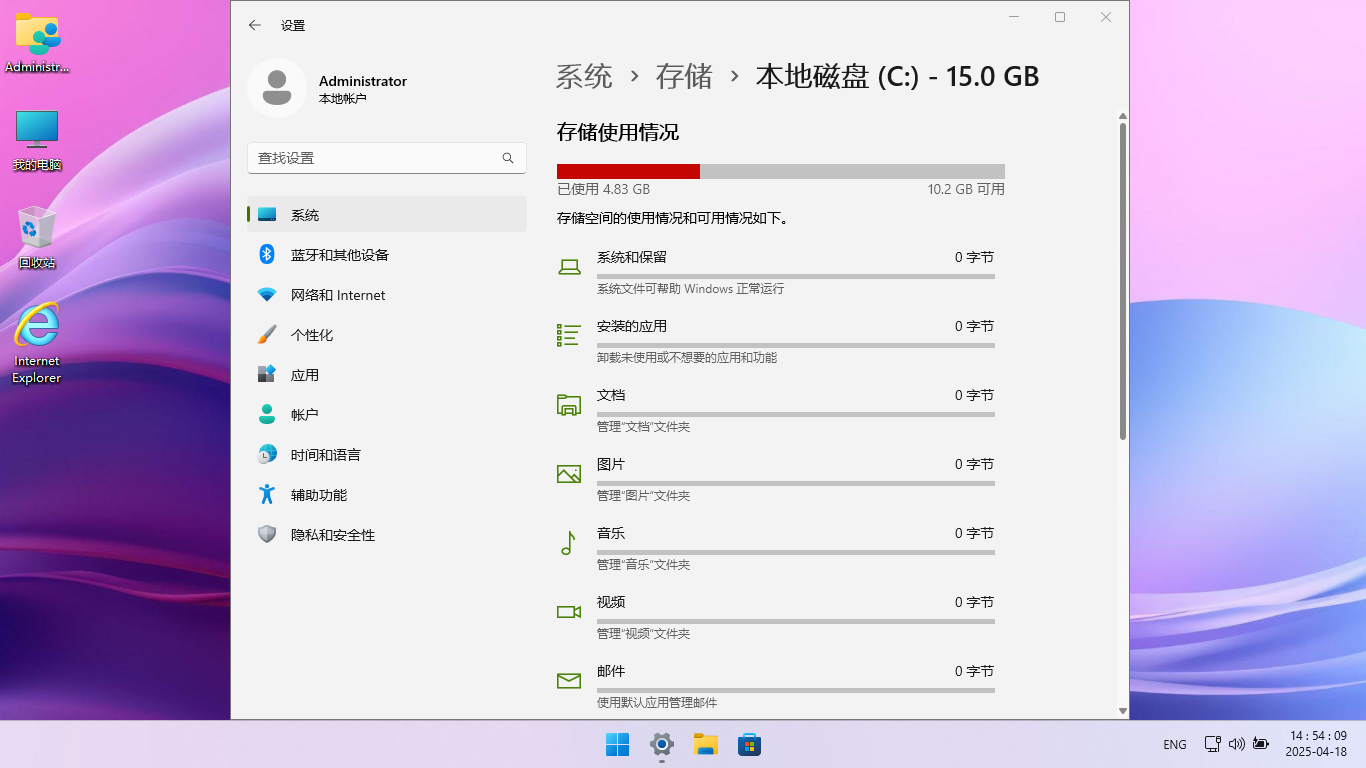This screenshot has width=1366, height=768.
Task: Click the ENG language indicator
Action: 1175,744
